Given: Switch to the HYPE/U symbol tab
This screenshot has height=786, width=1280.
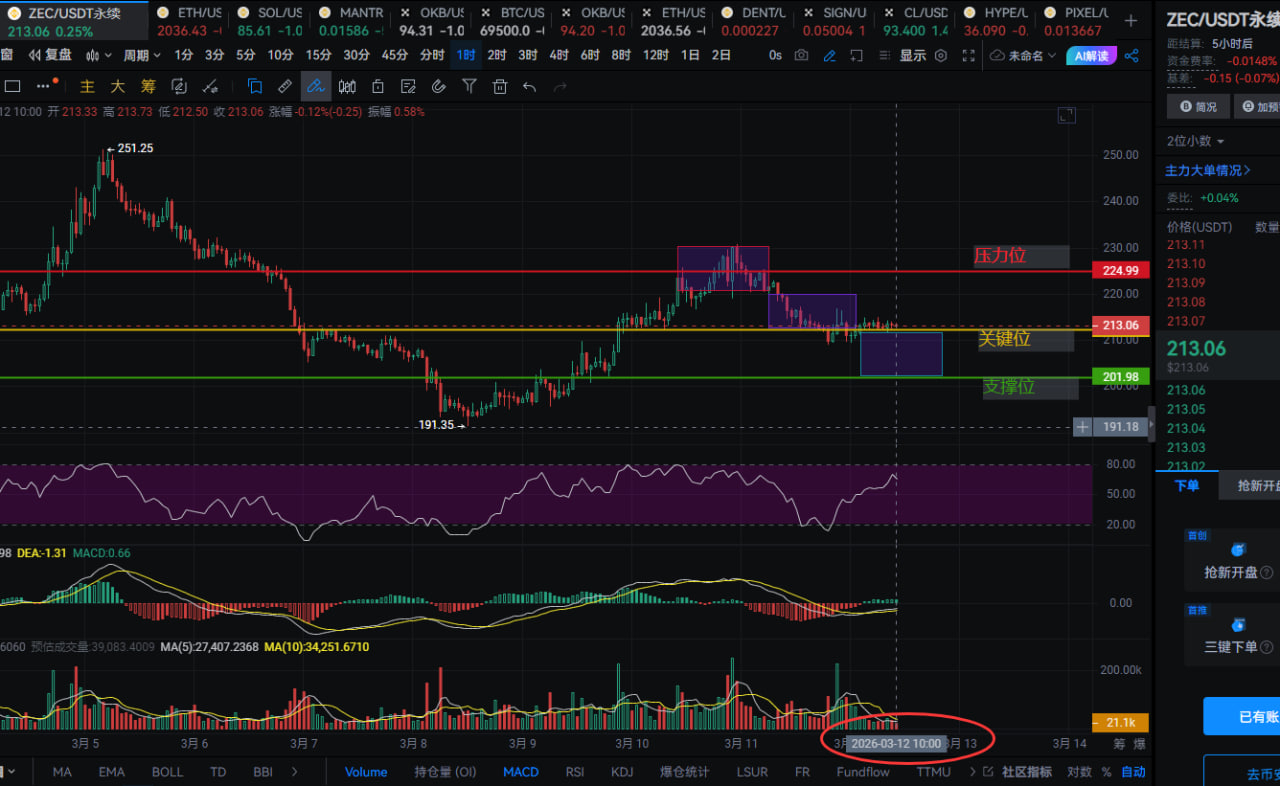Looking at the screenshot, I should click(x=994, y=20).
